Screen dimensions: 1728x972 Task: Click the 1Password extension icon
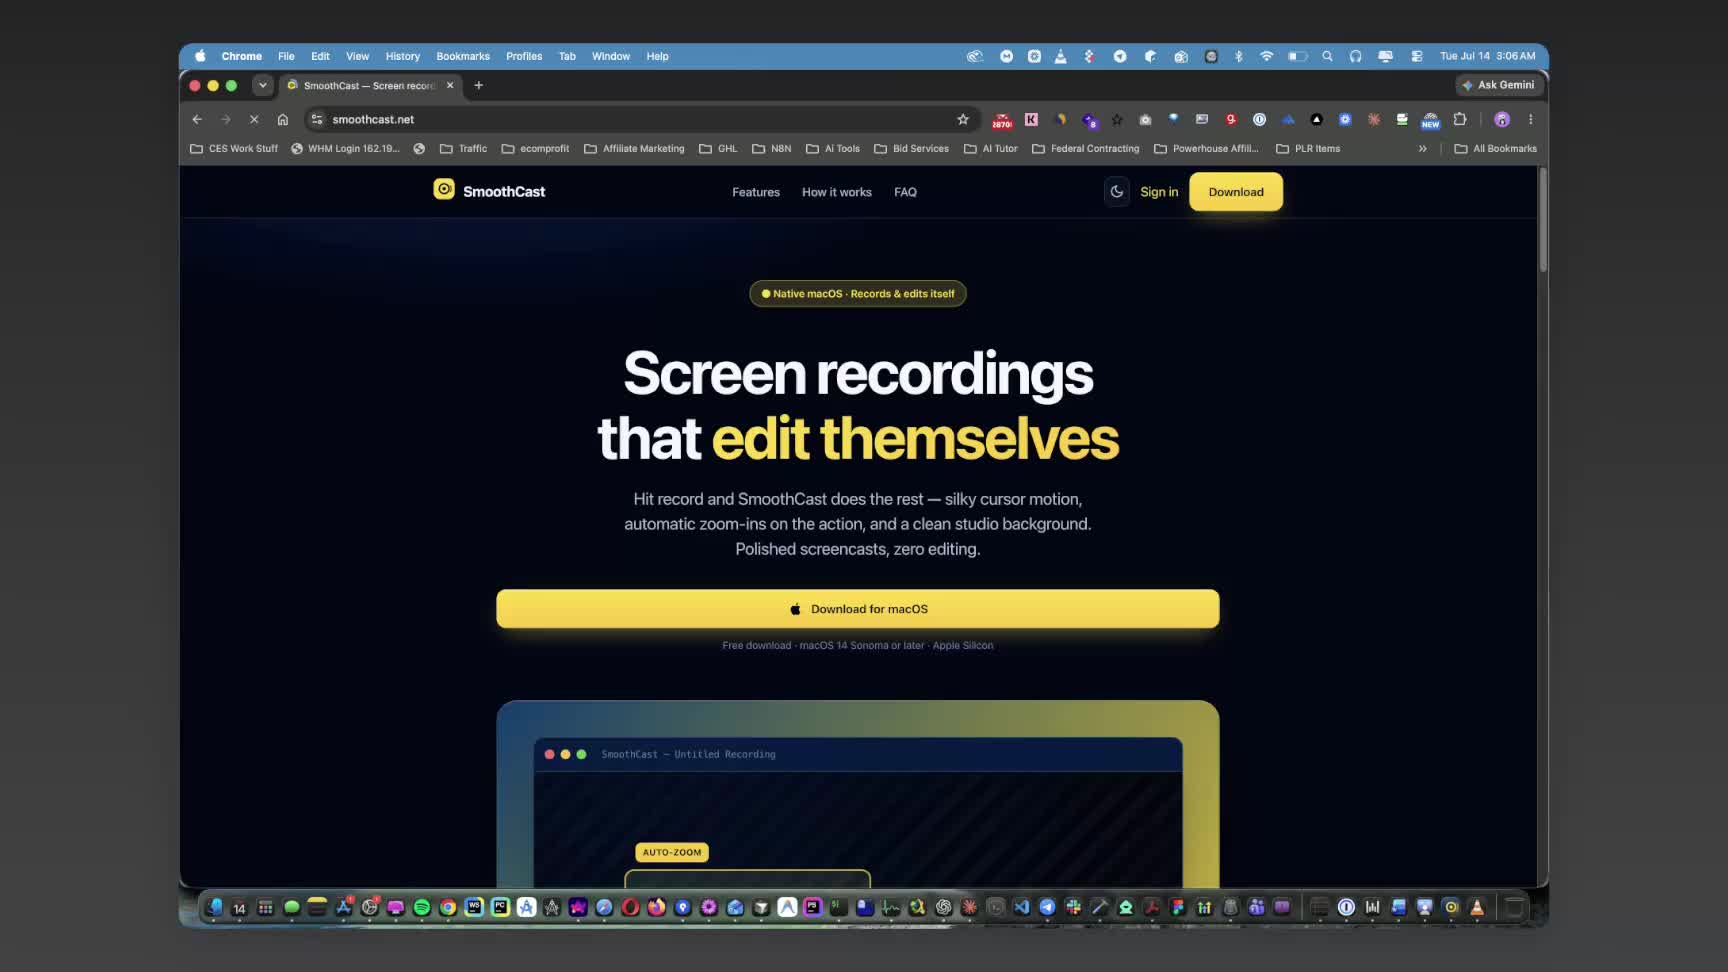[x=1259, y=119]
